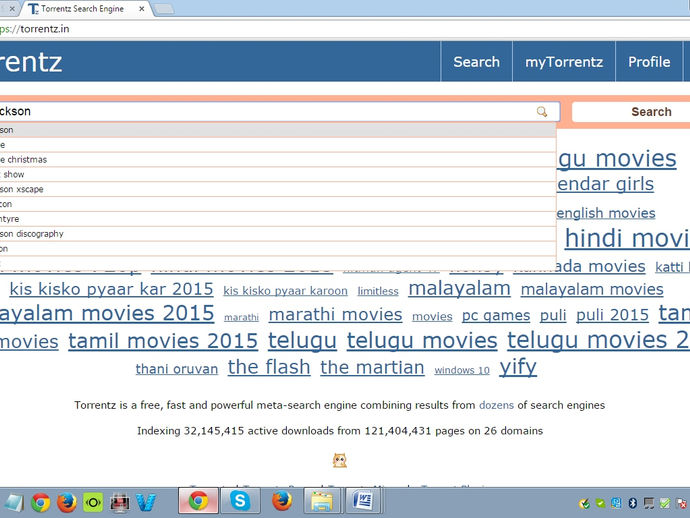The height and width of the screenshot is (518, 690).
Task: Click the torrentz.in address bar
Action: pos(343,29)
